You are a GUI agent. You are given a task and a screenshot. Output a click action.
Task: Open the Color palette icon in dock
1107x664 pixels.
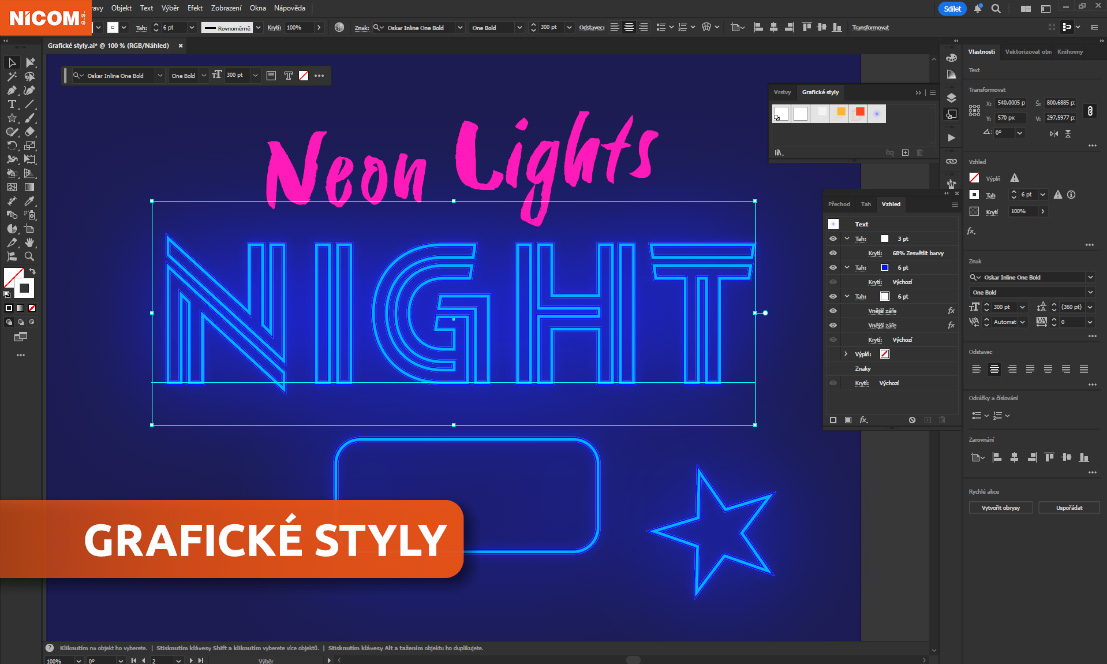point(951,58)
